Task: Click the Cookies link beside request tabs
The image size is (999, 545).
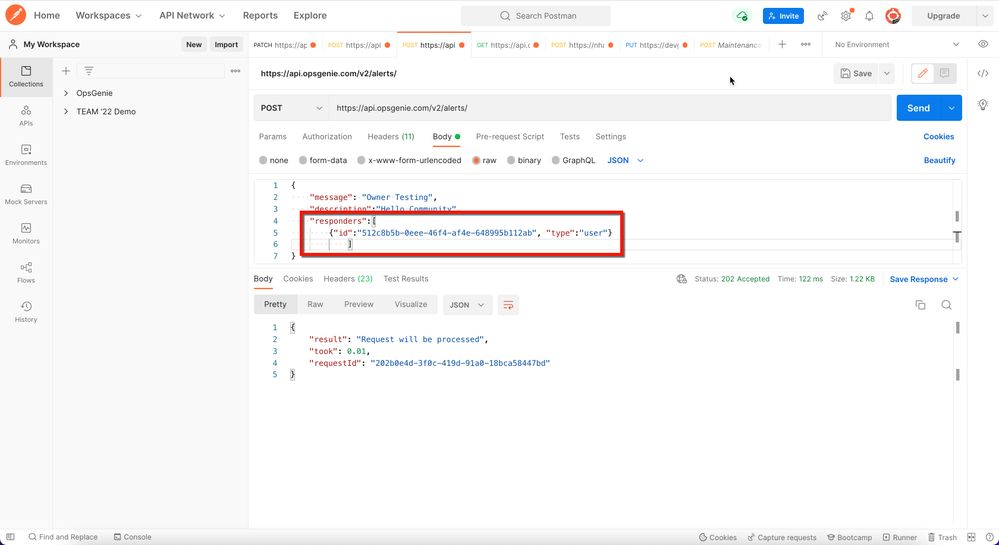Action: tap(938, 136)
